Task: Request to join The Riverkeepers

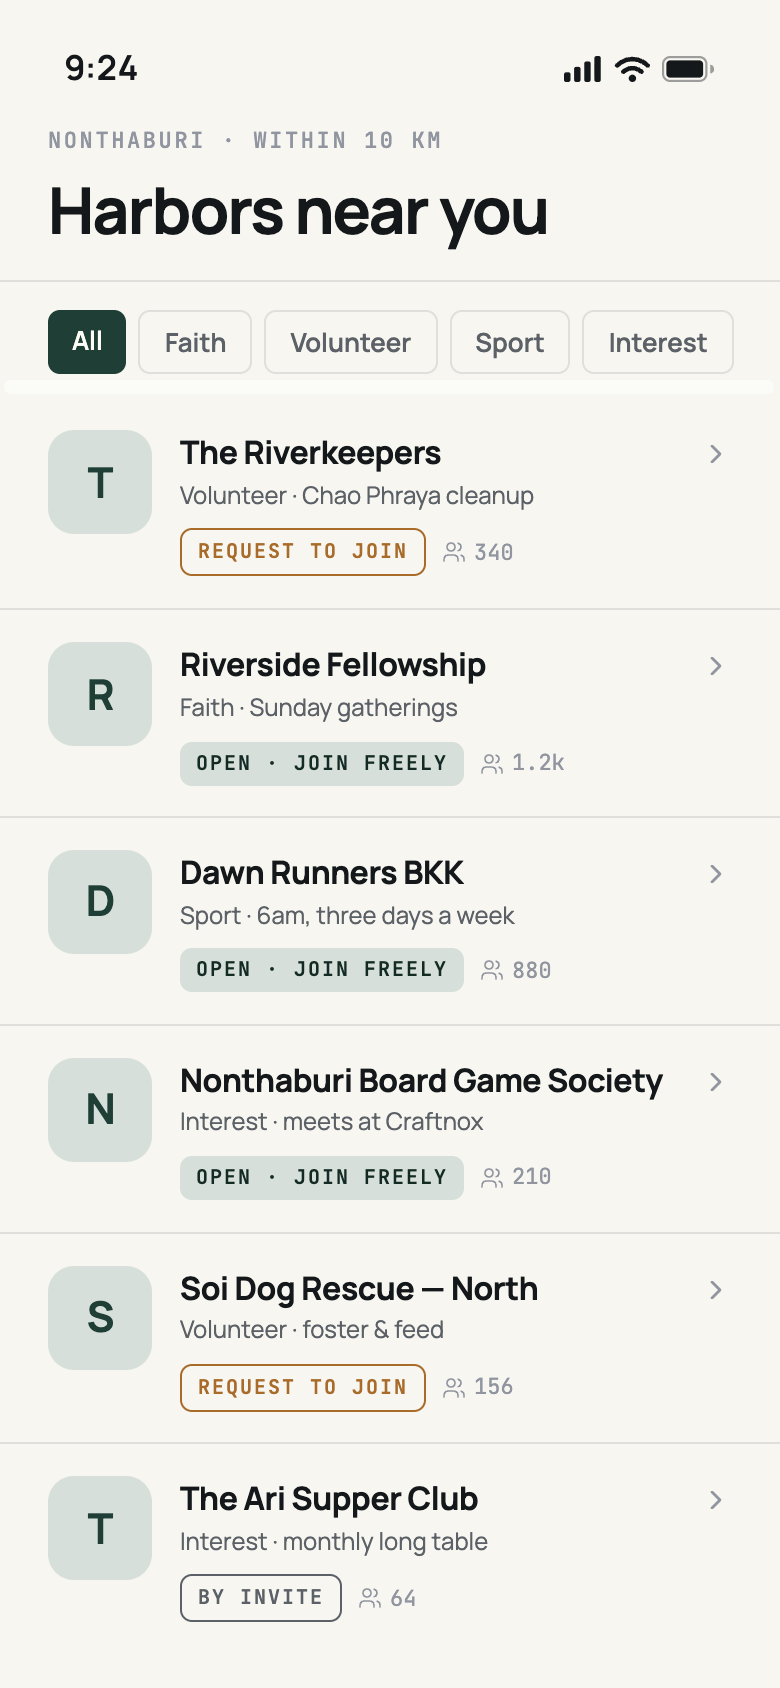Action: (303, 552)
